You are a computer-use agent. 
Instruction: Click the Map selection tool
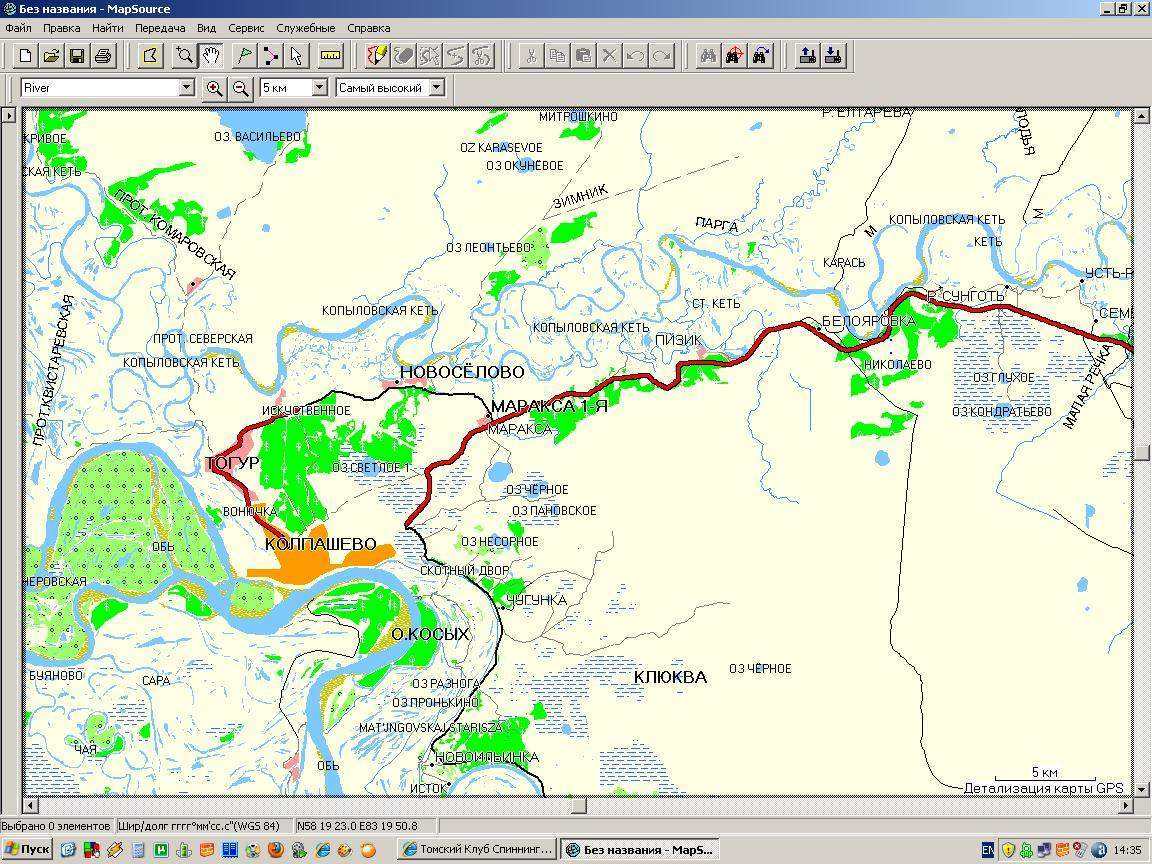[x=151, y=56]
